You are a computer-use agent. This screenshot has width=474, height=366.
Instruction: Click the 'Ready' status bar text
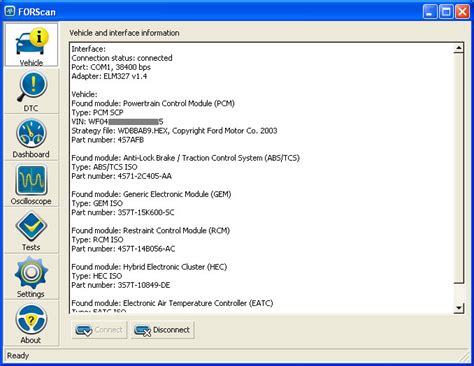18,356
